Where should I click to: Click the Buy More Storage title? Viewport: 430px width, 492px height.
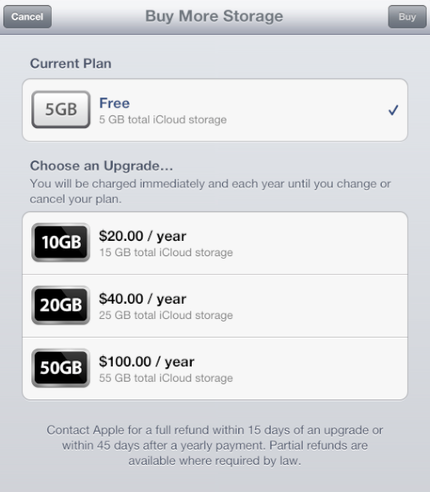click(x=214, y=16)
